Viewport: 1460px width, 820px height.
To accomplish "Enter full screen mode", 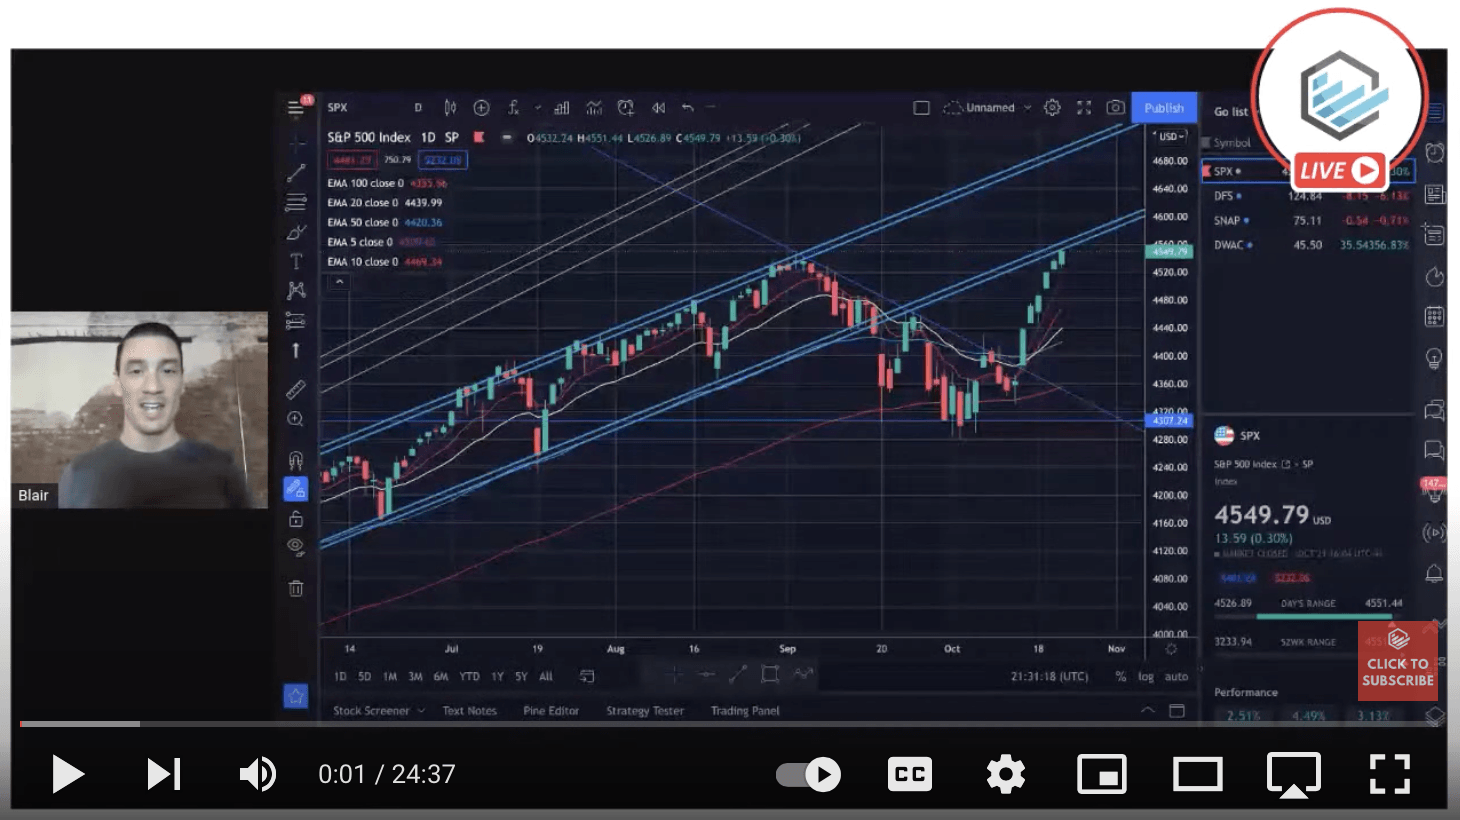I will click(x=1389, y=774).
